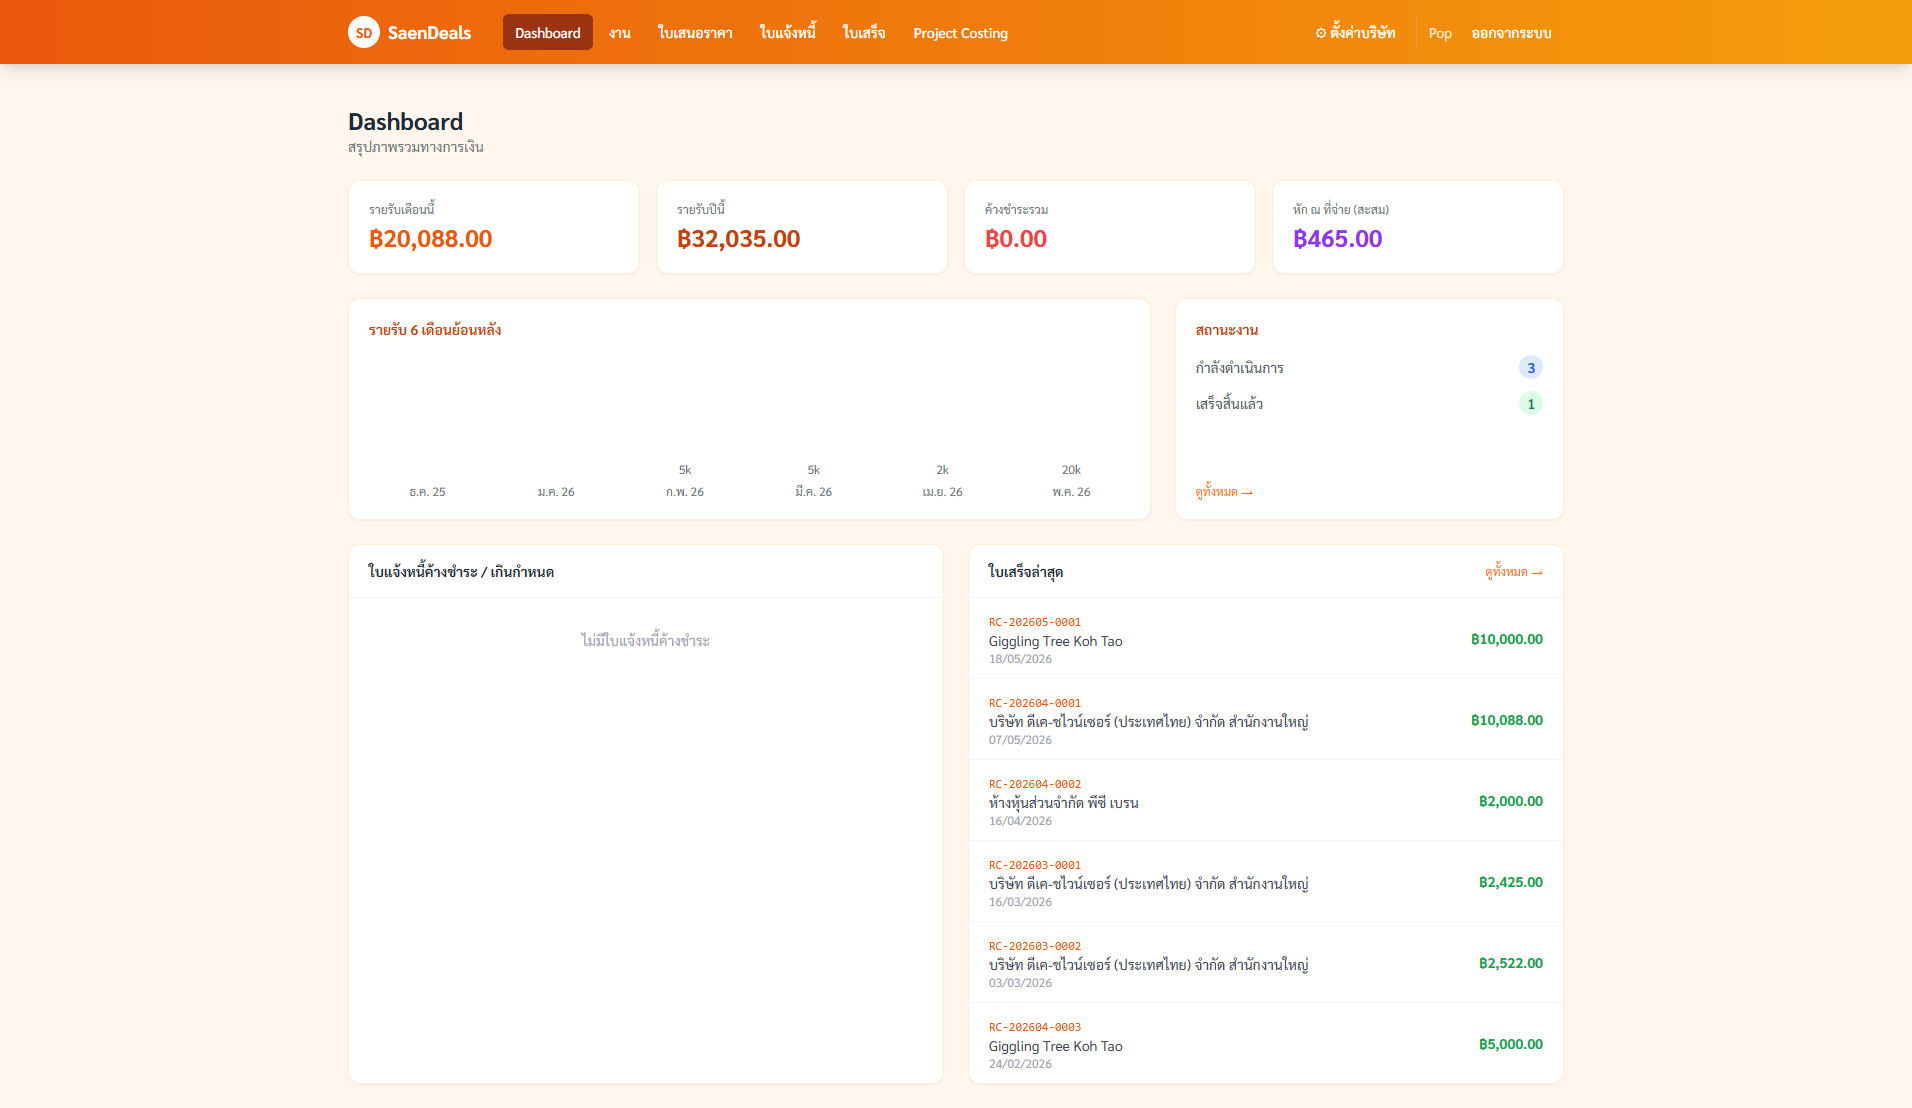Click the date 07/05/2026
Screen dimensions: 1912x1108
1020,740
